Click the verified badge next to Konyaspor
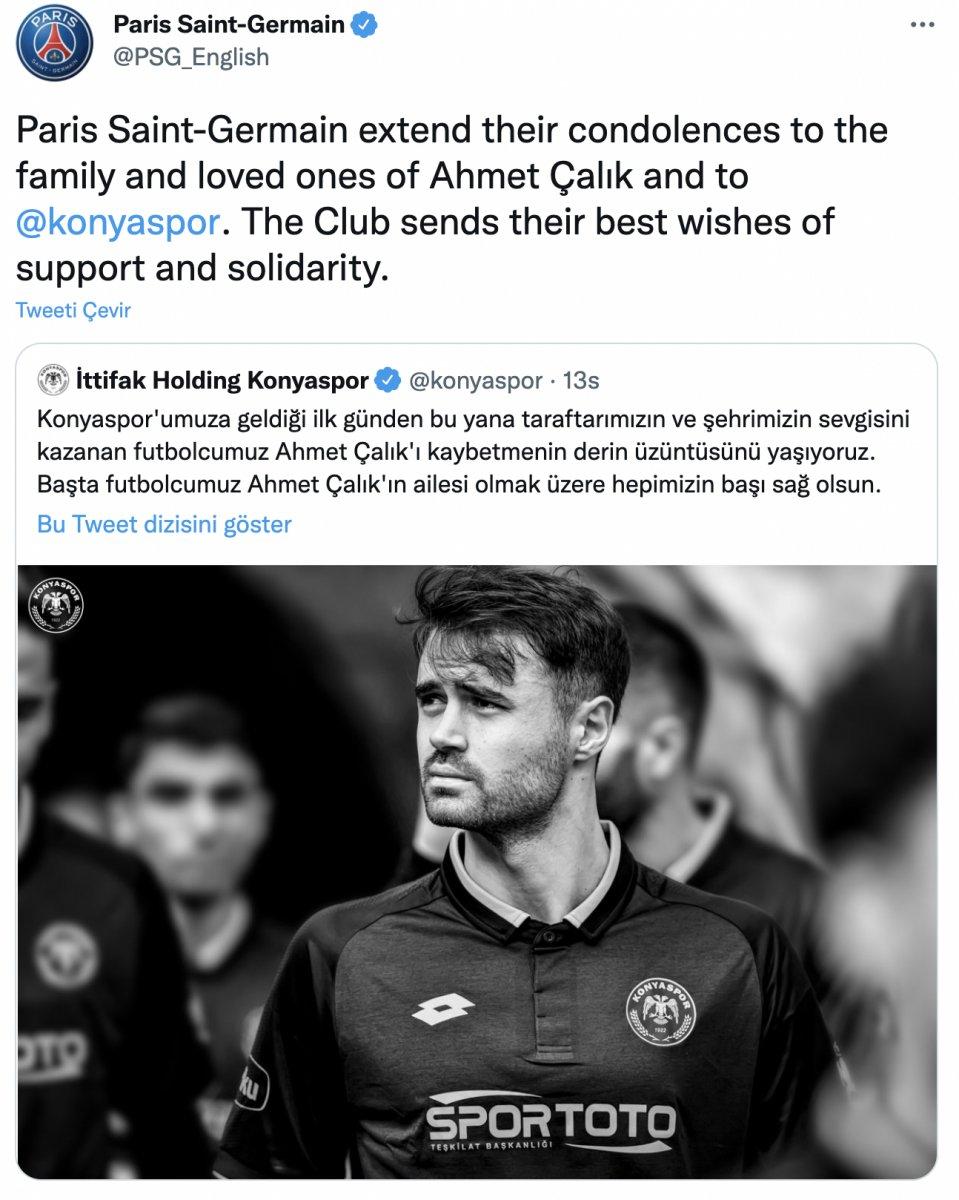 (x=388, y=377)
